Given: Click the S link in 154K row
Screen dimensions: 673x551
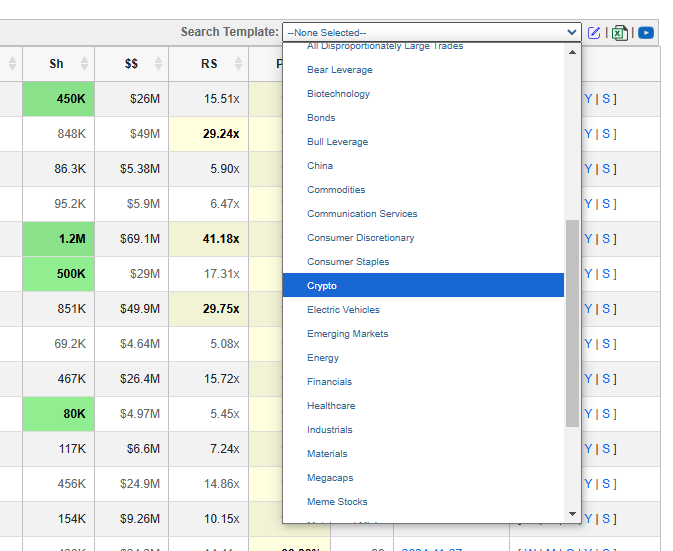Looking at the screenshot, I should pyautogui.click(x=606, y=519).
